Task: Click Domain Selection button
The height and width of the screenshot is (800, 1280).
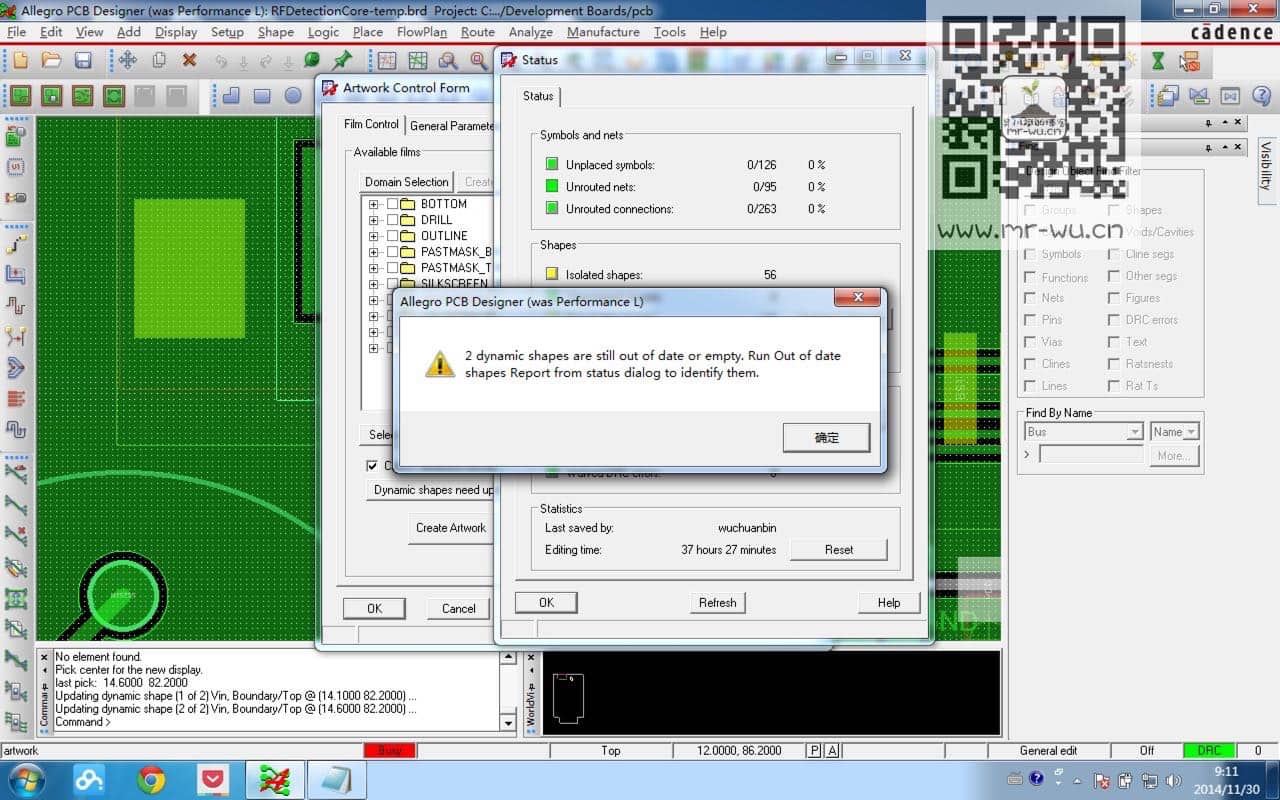Action: tap(406, 182)
